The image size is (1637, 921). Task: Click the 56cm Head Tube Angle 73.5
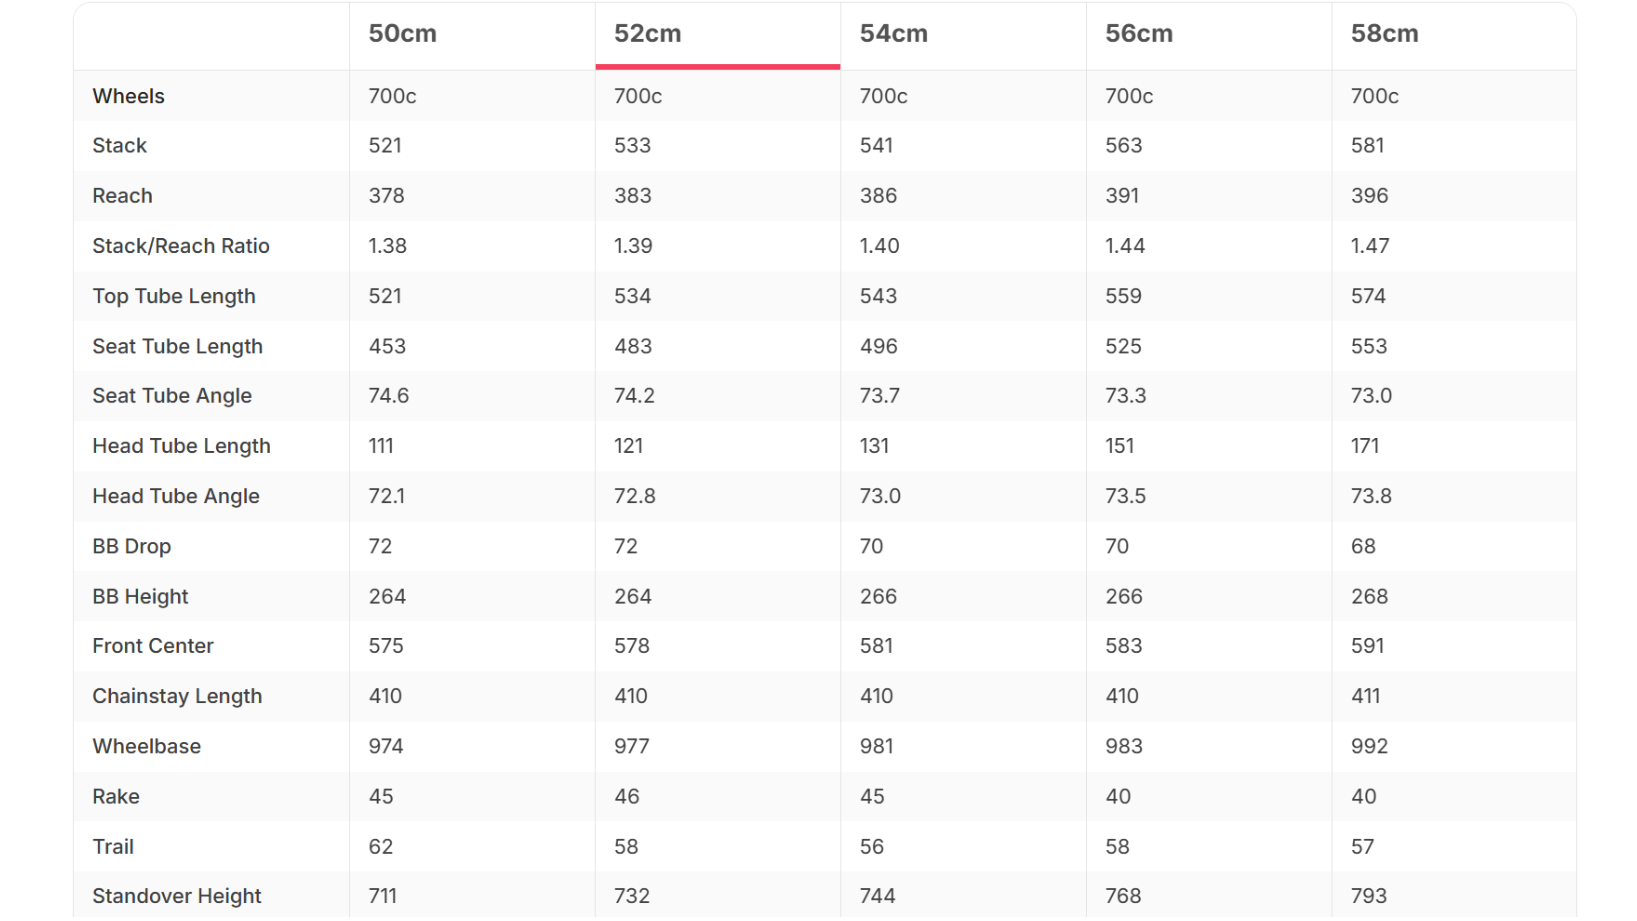coord(1125,496)
